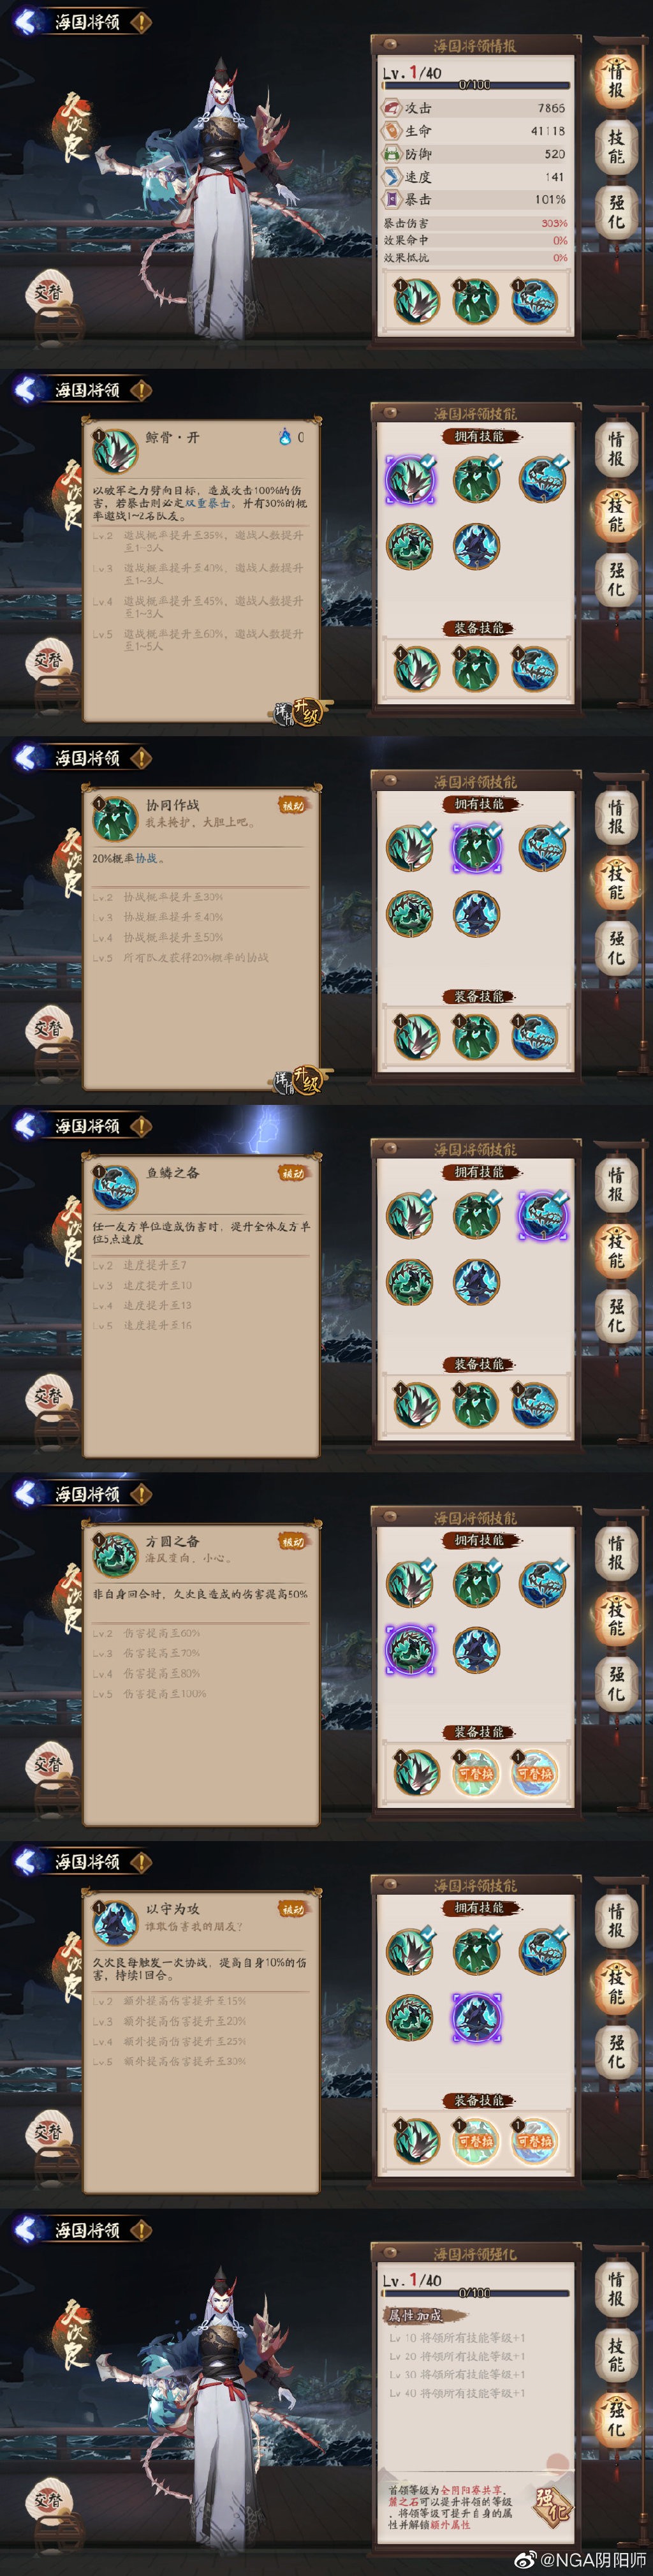The image size is (653, 2576).
Task: Click the 交替 shell button on 鱼鳞之备 screen
Action: (48, 1395)
